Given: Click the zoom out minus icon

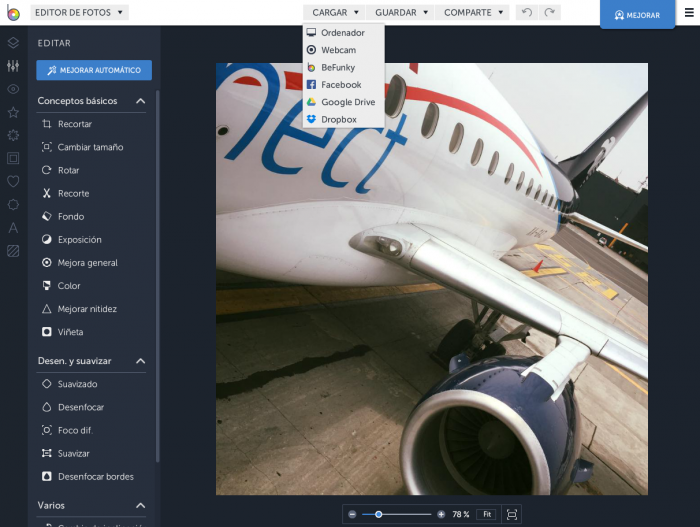Looking at the screenshot, I should (x=352, y=514).
